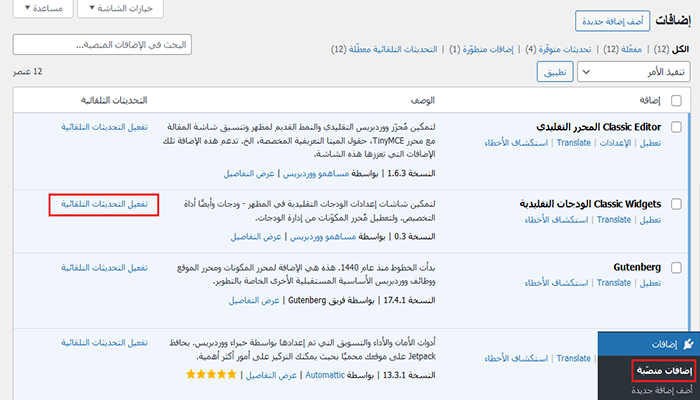
Task: Click the إضافة column header
Action: 650,100
